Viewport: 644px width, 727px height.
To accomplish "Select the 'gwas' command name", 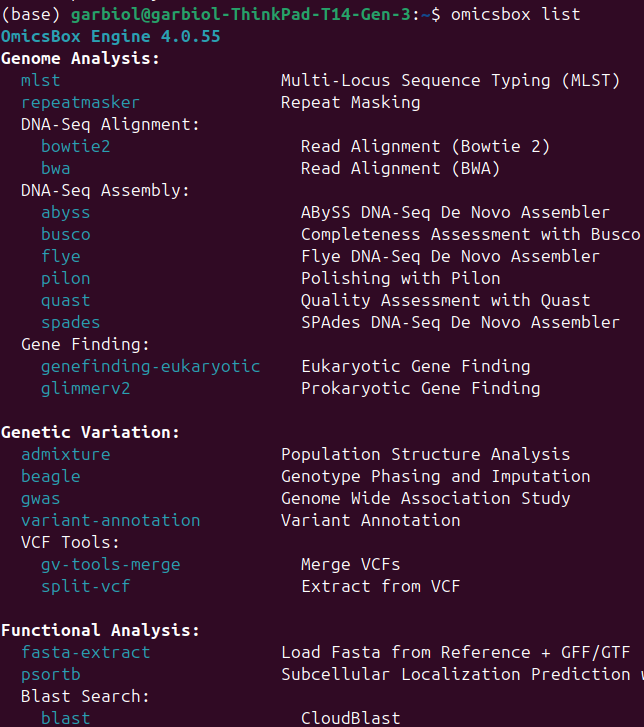I will (41, 499).
